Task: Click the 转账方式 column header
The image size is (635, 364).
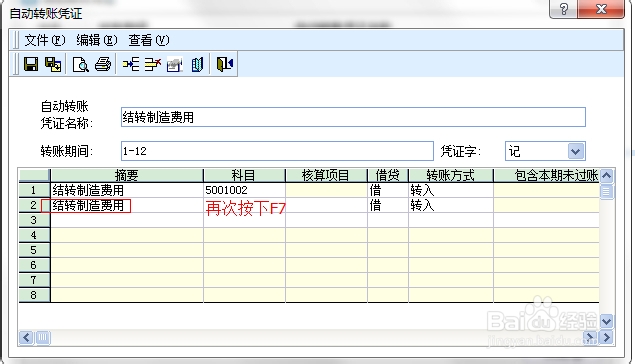Action: coord(451,175)
